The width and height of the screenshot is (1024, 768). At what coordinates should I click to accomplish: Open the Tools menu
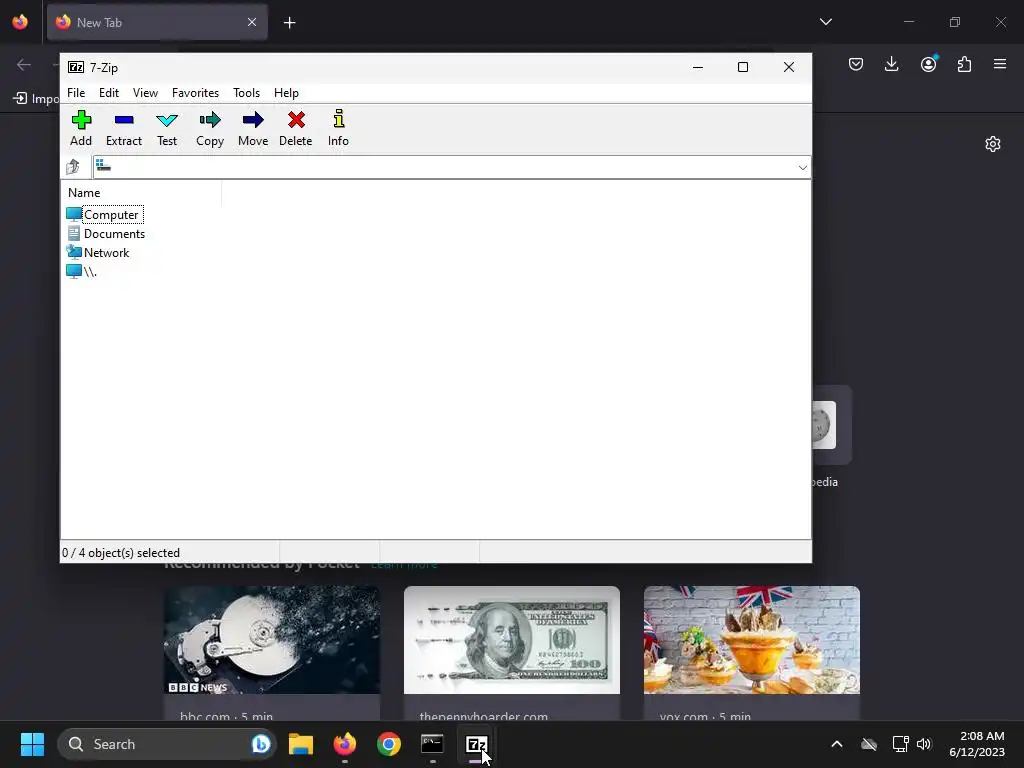pos(246,93)
